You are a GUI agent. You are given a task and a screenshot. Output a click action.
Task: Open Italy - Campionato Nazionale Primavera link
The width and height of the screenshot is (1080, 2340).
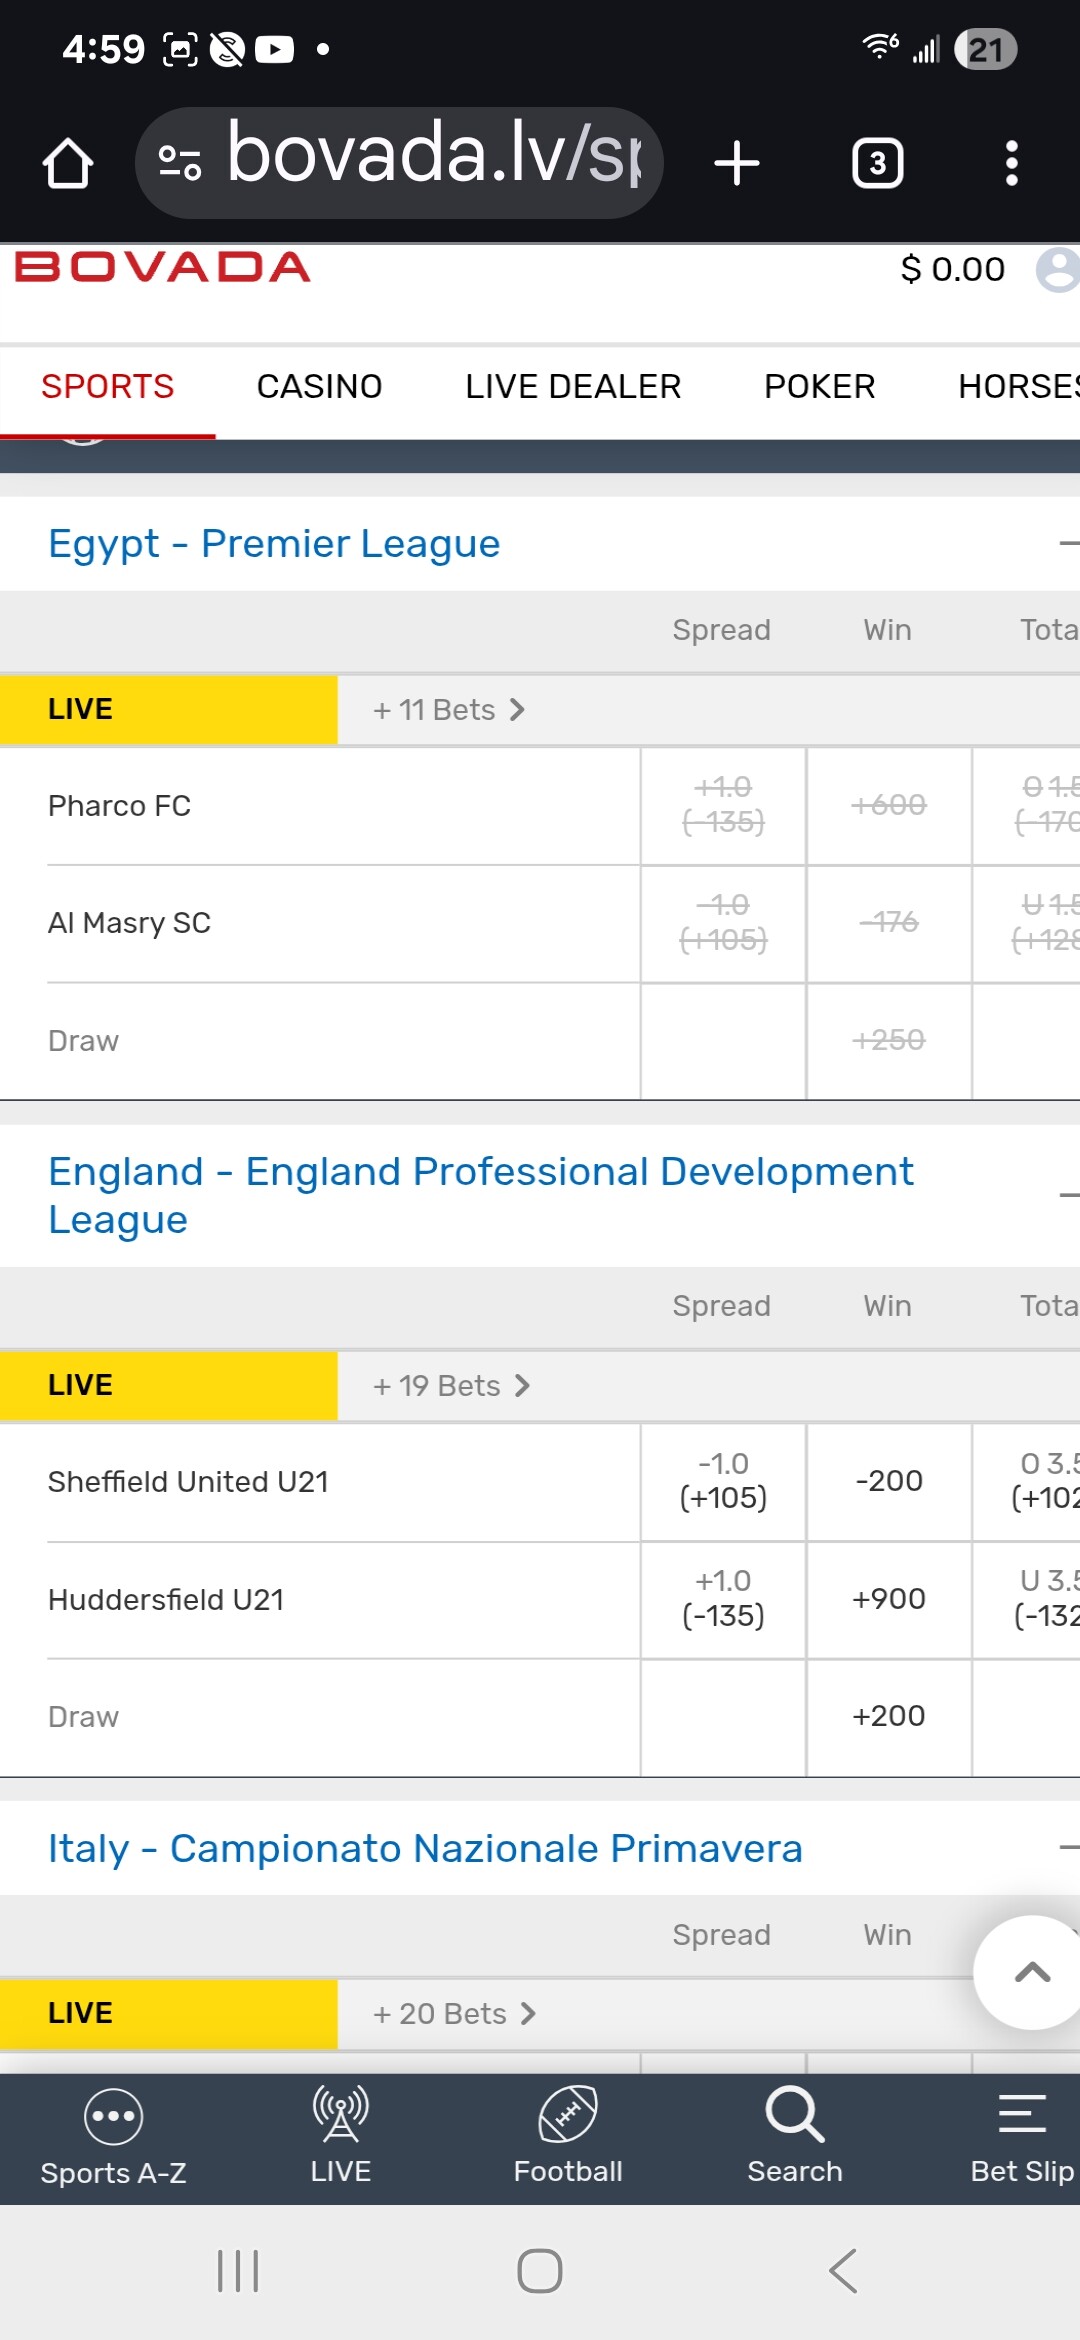click(x=425, y=1849)
